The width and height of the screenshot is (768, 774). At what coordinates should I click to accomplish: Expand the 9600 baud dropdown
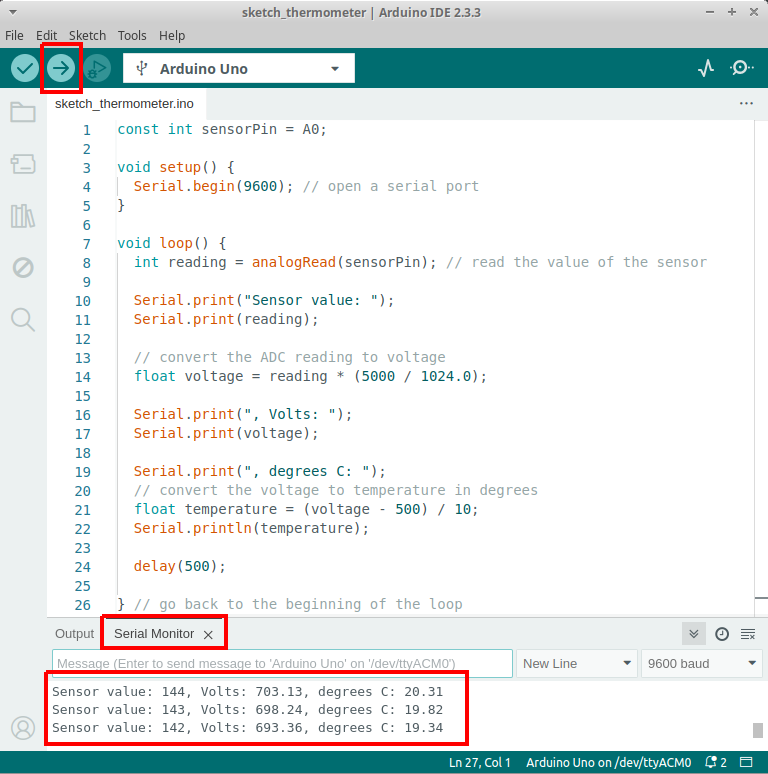(701, 663)
